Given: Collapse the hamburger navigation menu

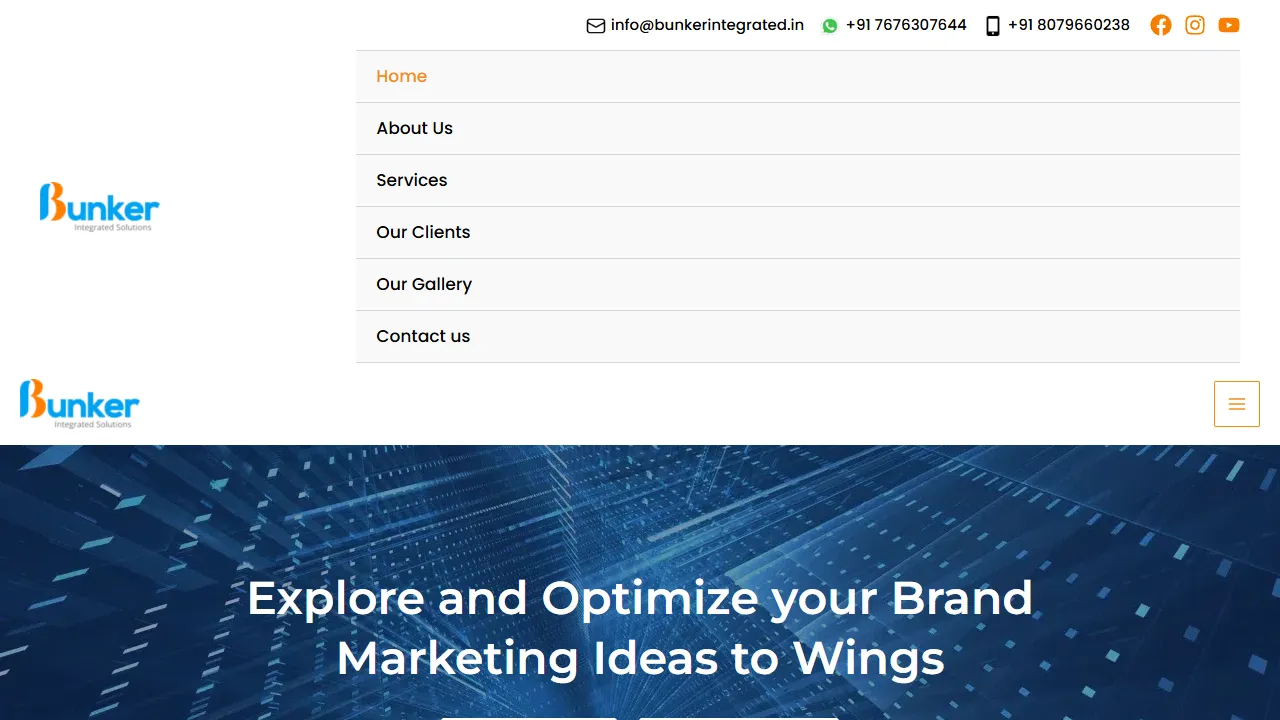Looking at the screenshot, I should [1237, 404].
